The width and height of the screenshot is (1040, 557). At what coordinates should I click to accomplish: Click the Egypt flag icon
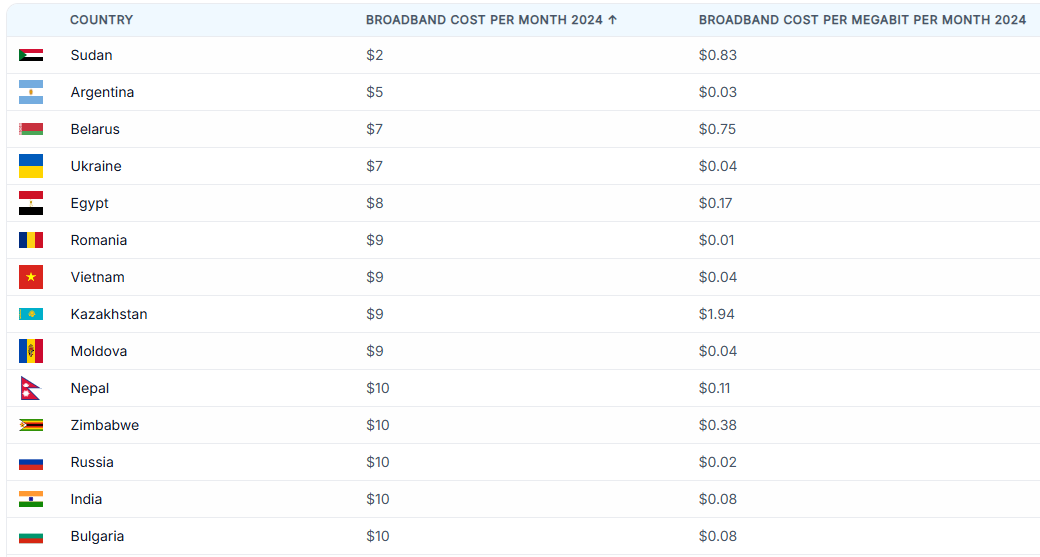tap(31, 203)
